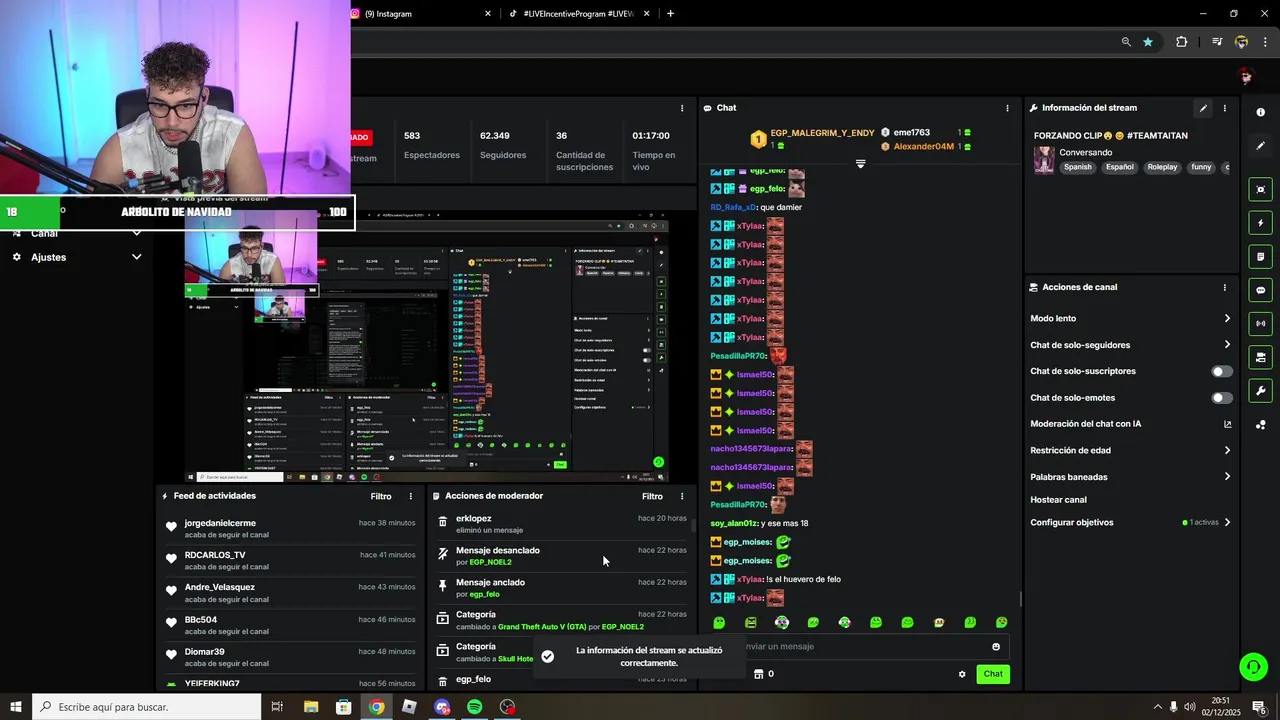The height and width of the screenshot is (720, 1280).
Task: Open Chrome media control icon
Action: tap(1217, 42)
